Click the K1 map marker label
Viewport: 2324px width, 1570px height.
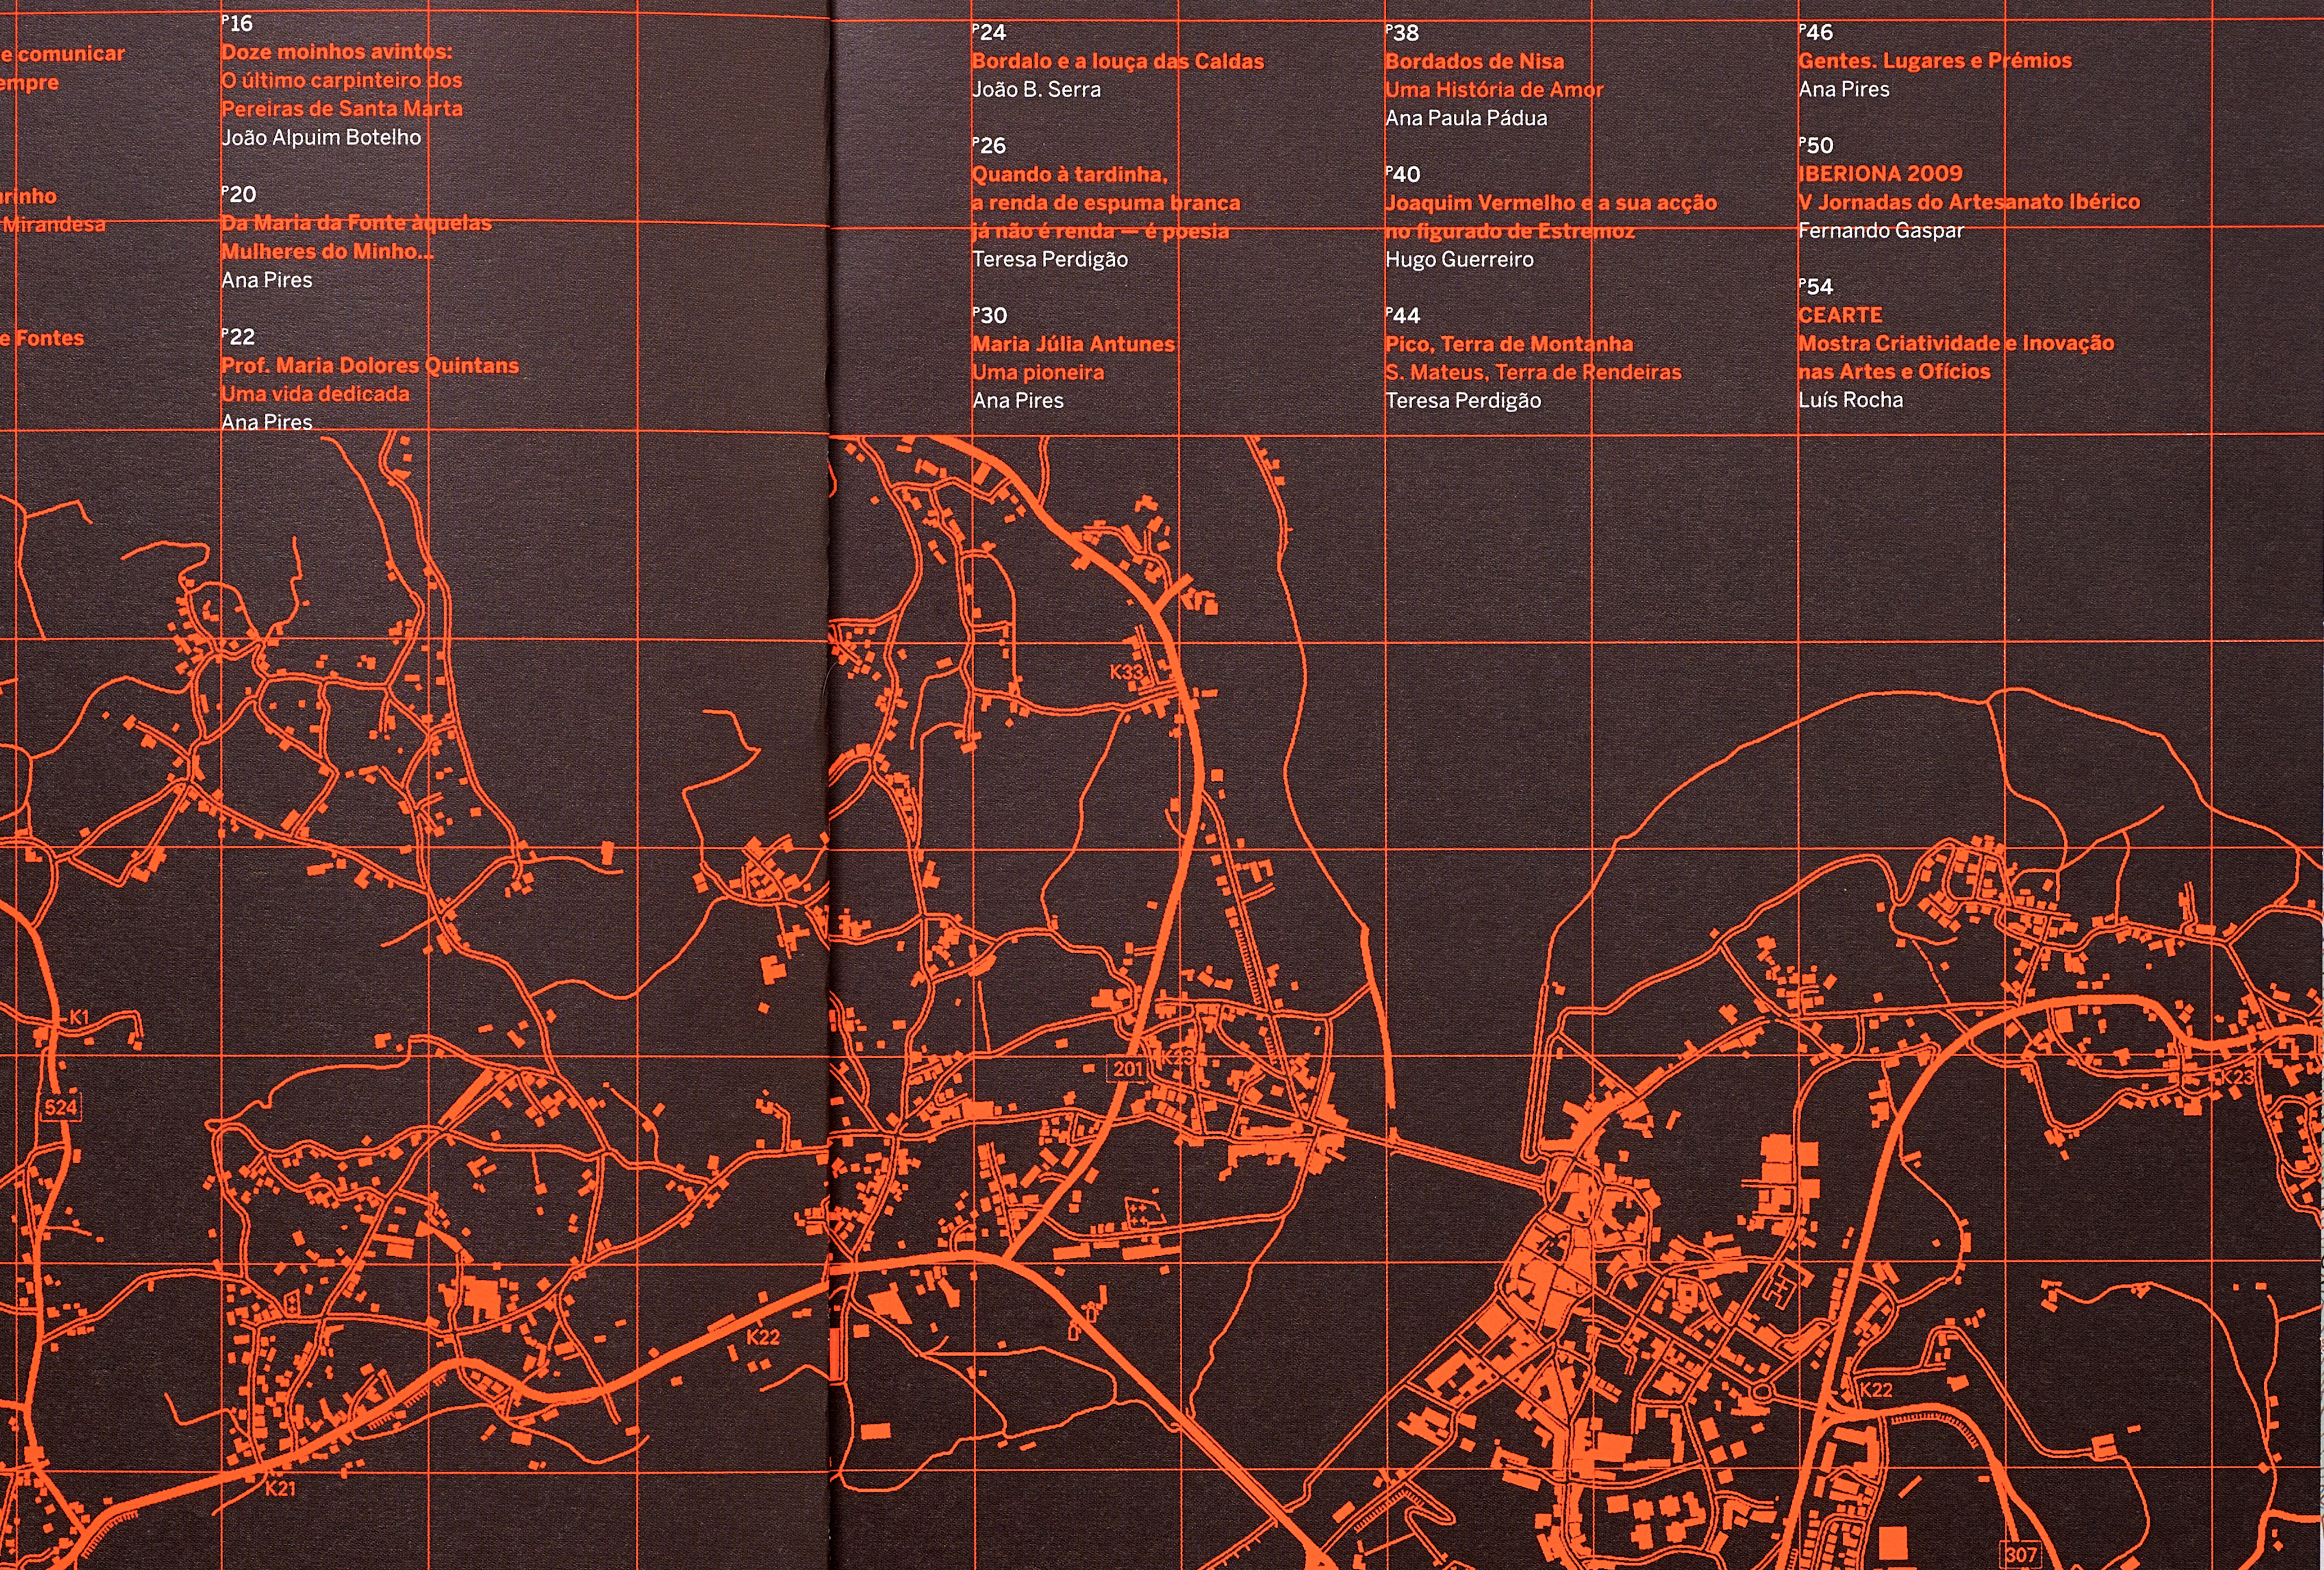tap(79, 1017)
